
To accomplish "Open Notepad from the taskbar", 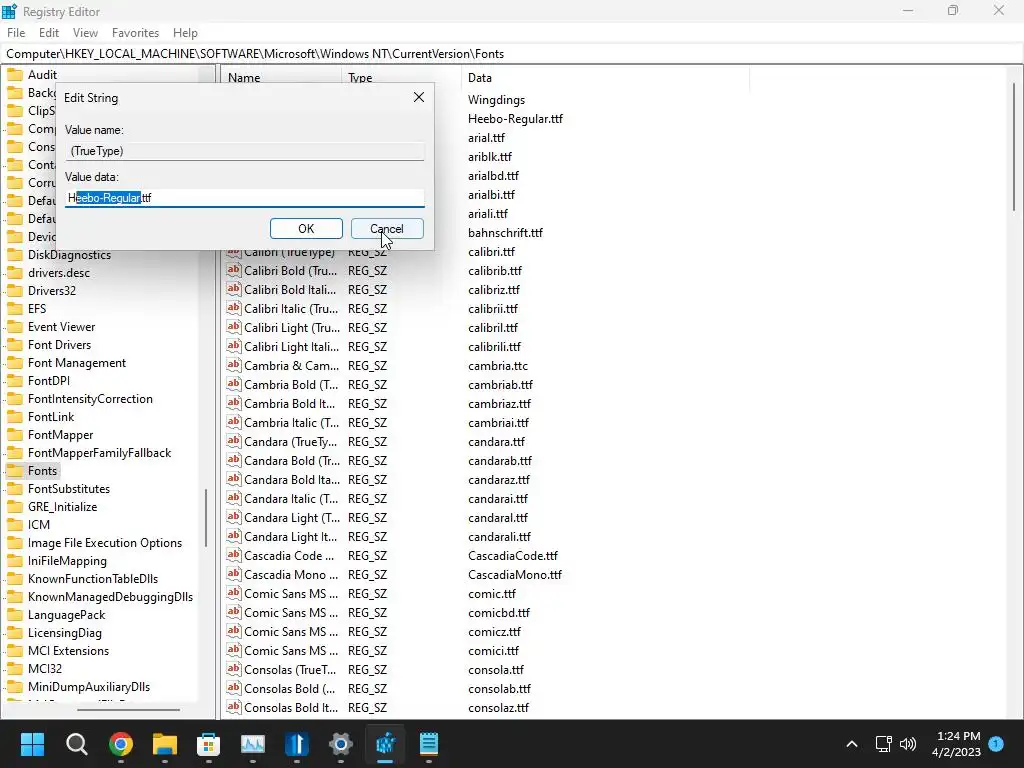I will pos(429,744).
